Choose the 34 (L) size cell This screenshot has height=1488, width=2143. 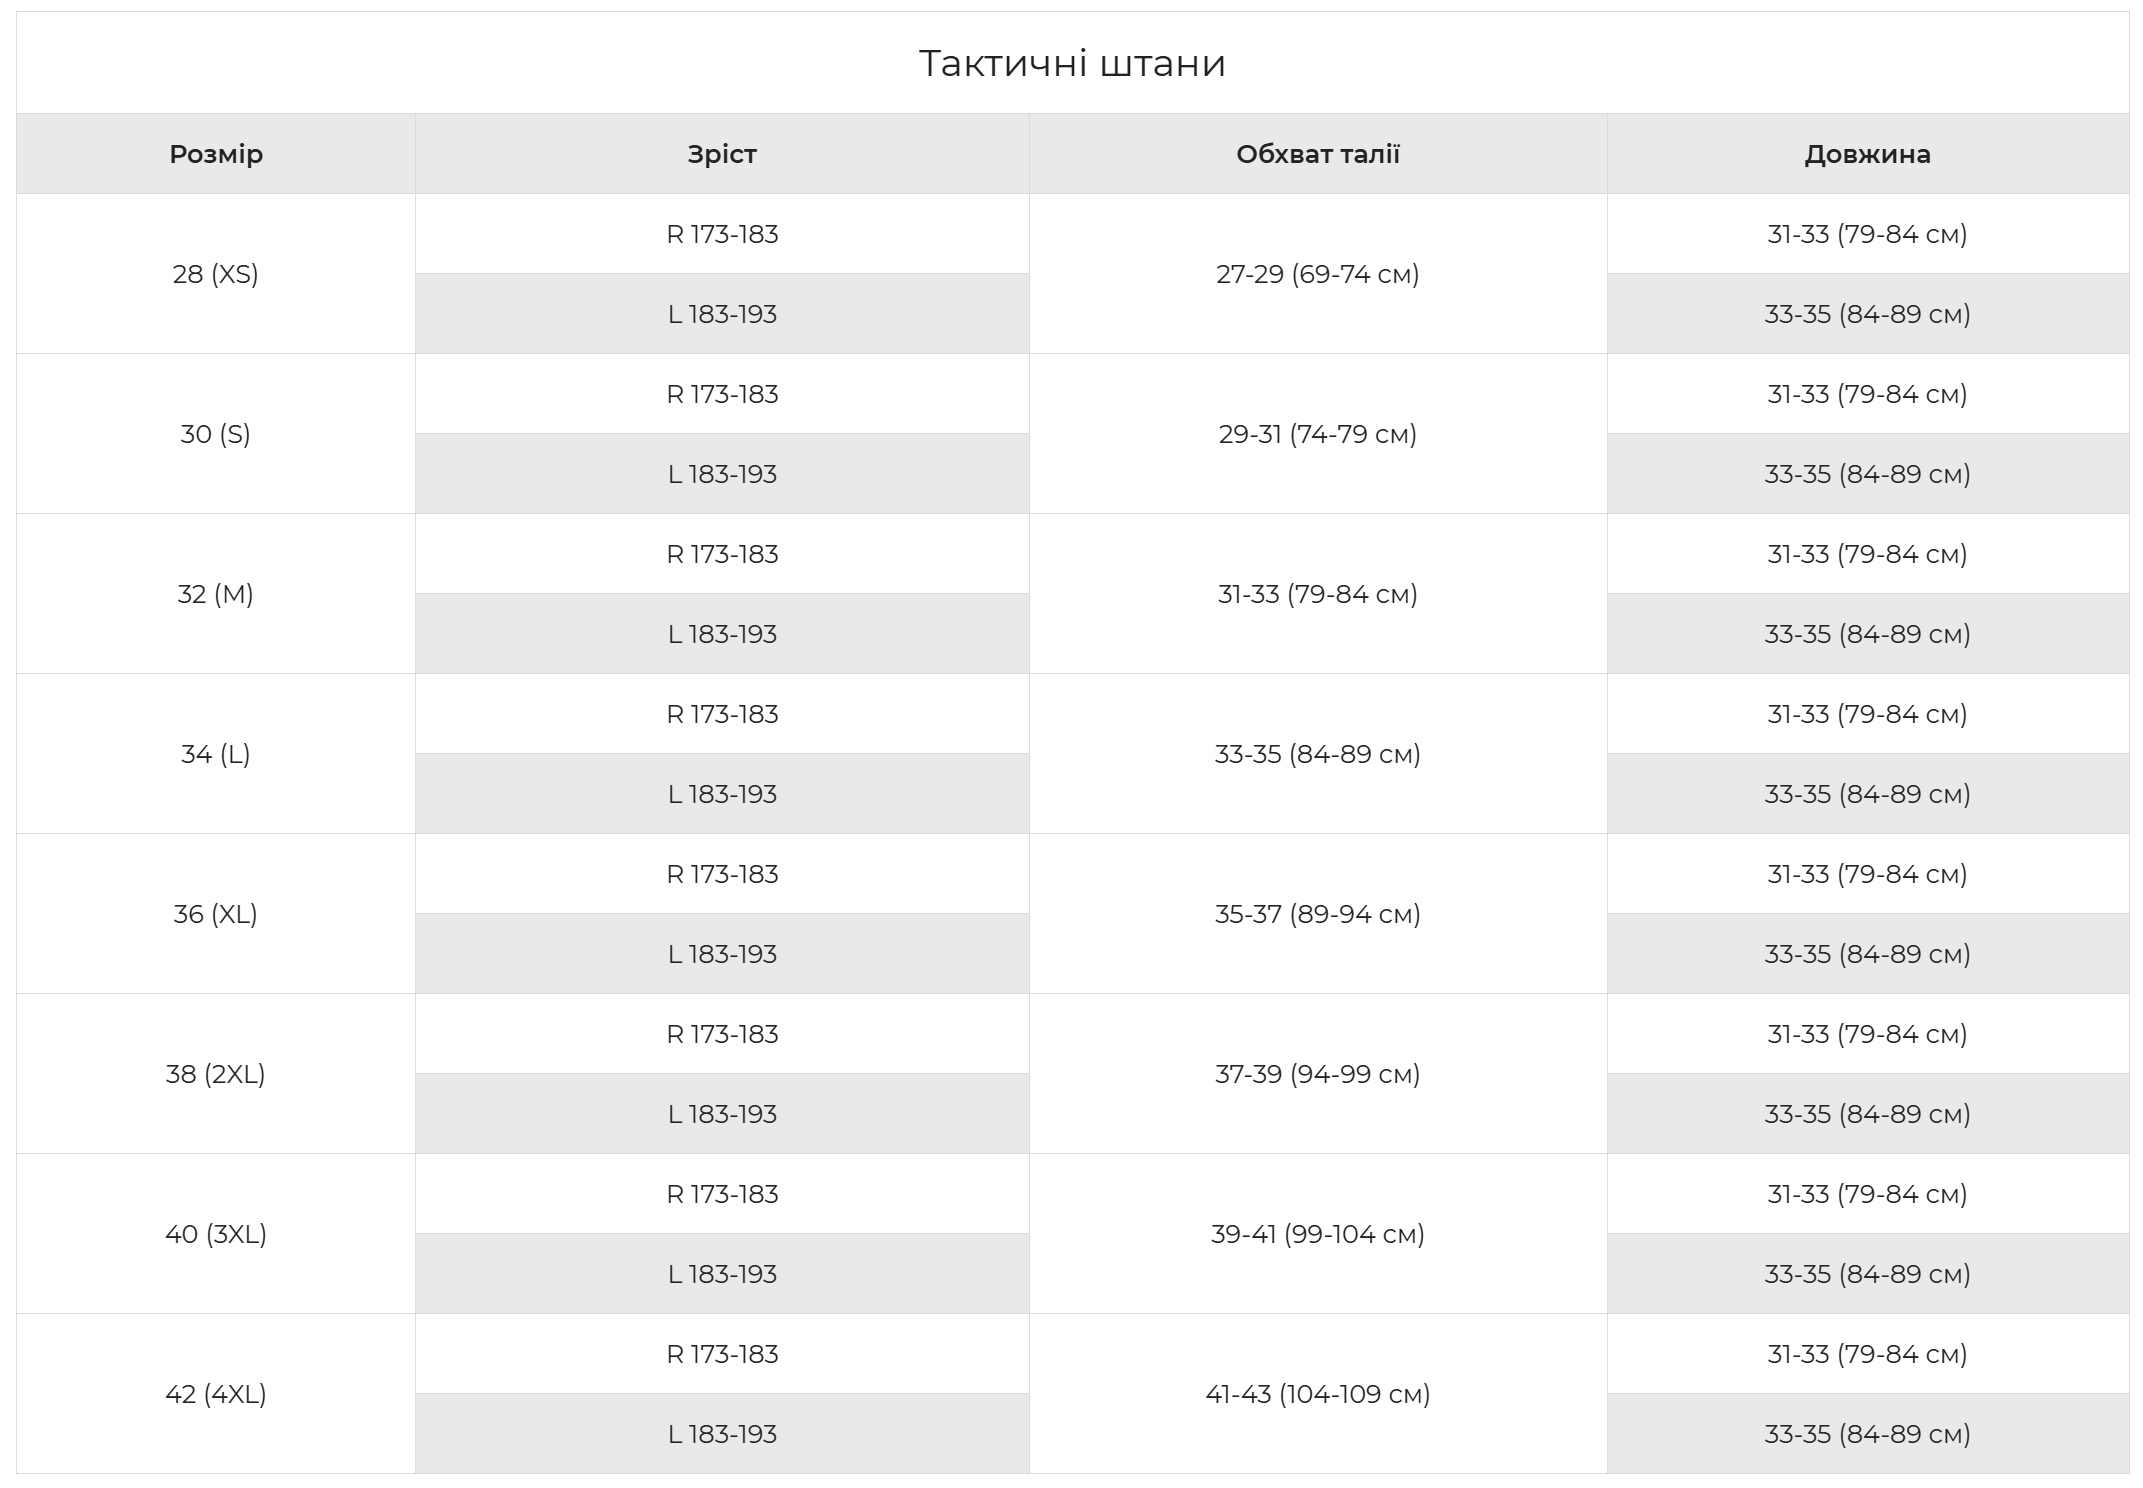(216, 754)
